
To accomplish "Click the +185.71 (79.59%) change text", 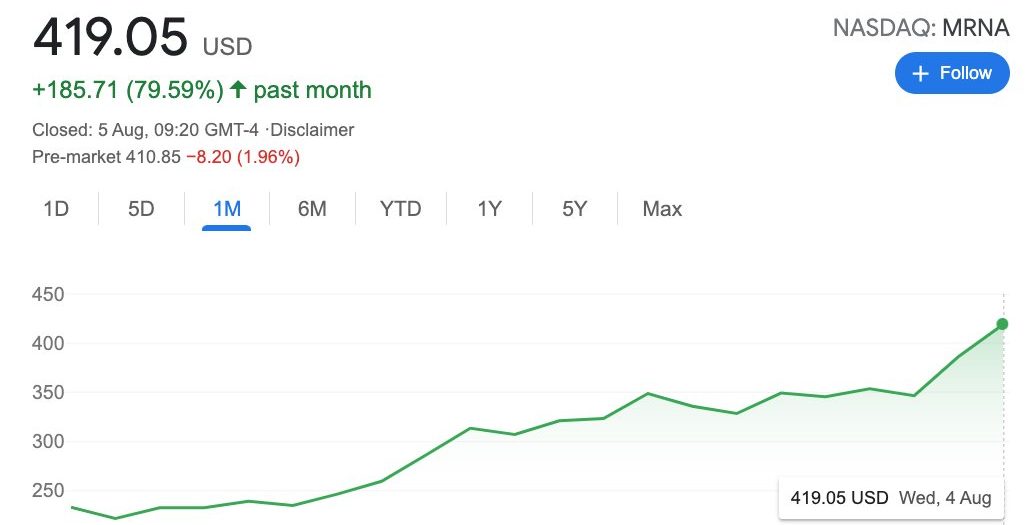I will point(128,90).
